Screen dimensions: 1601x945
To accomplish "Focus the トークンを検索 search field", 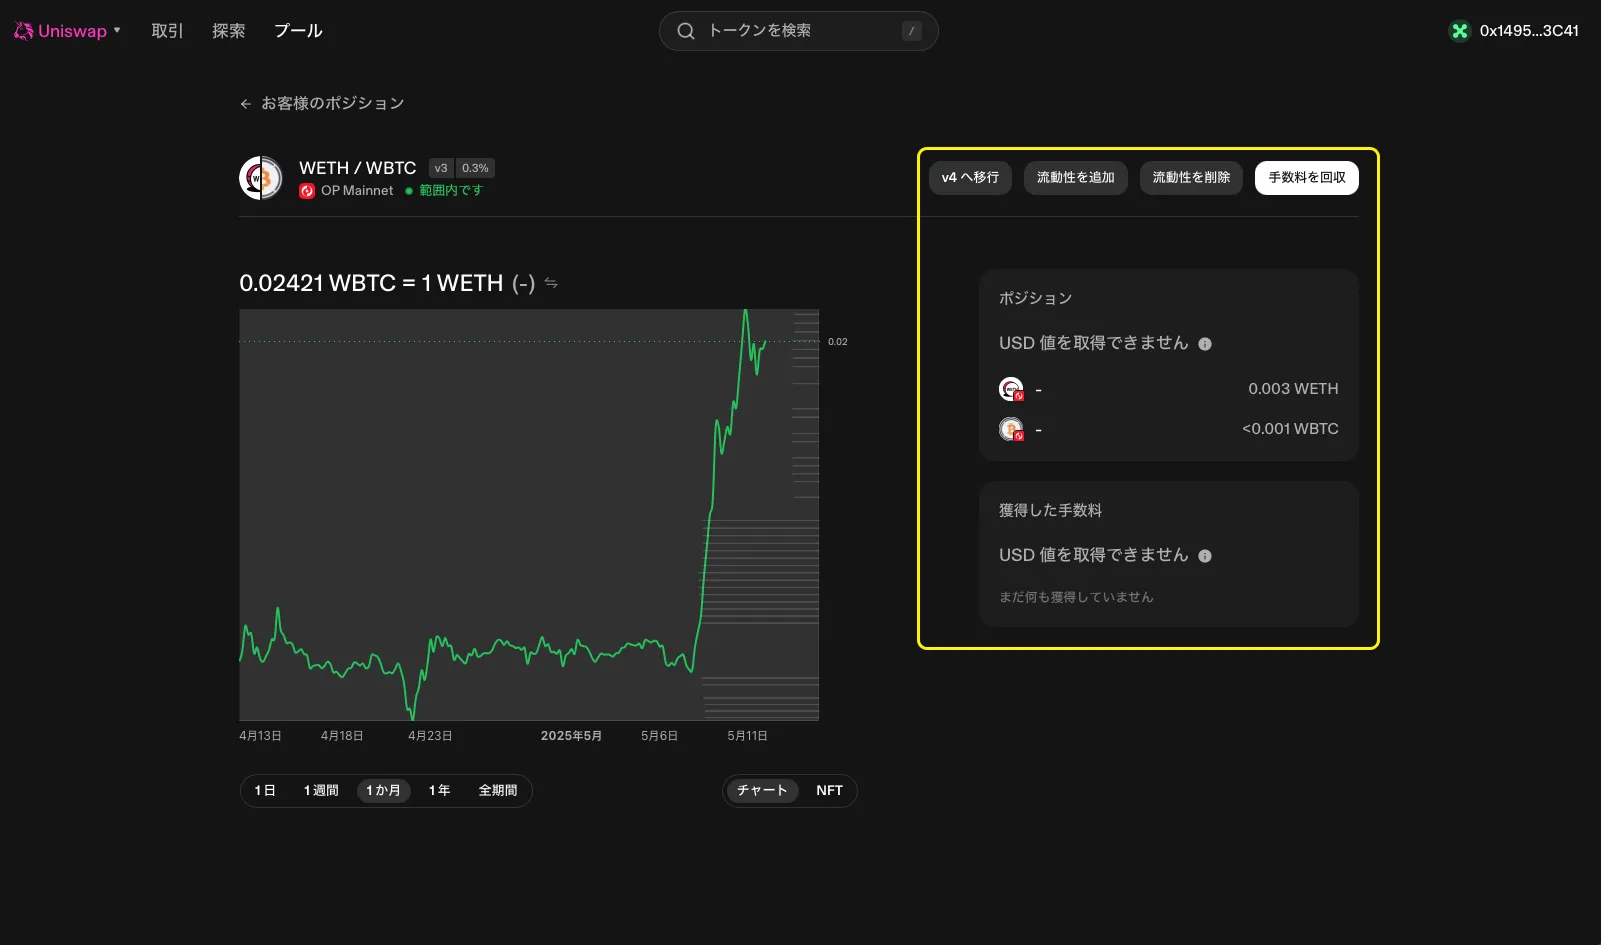I will tap(798, 31).
